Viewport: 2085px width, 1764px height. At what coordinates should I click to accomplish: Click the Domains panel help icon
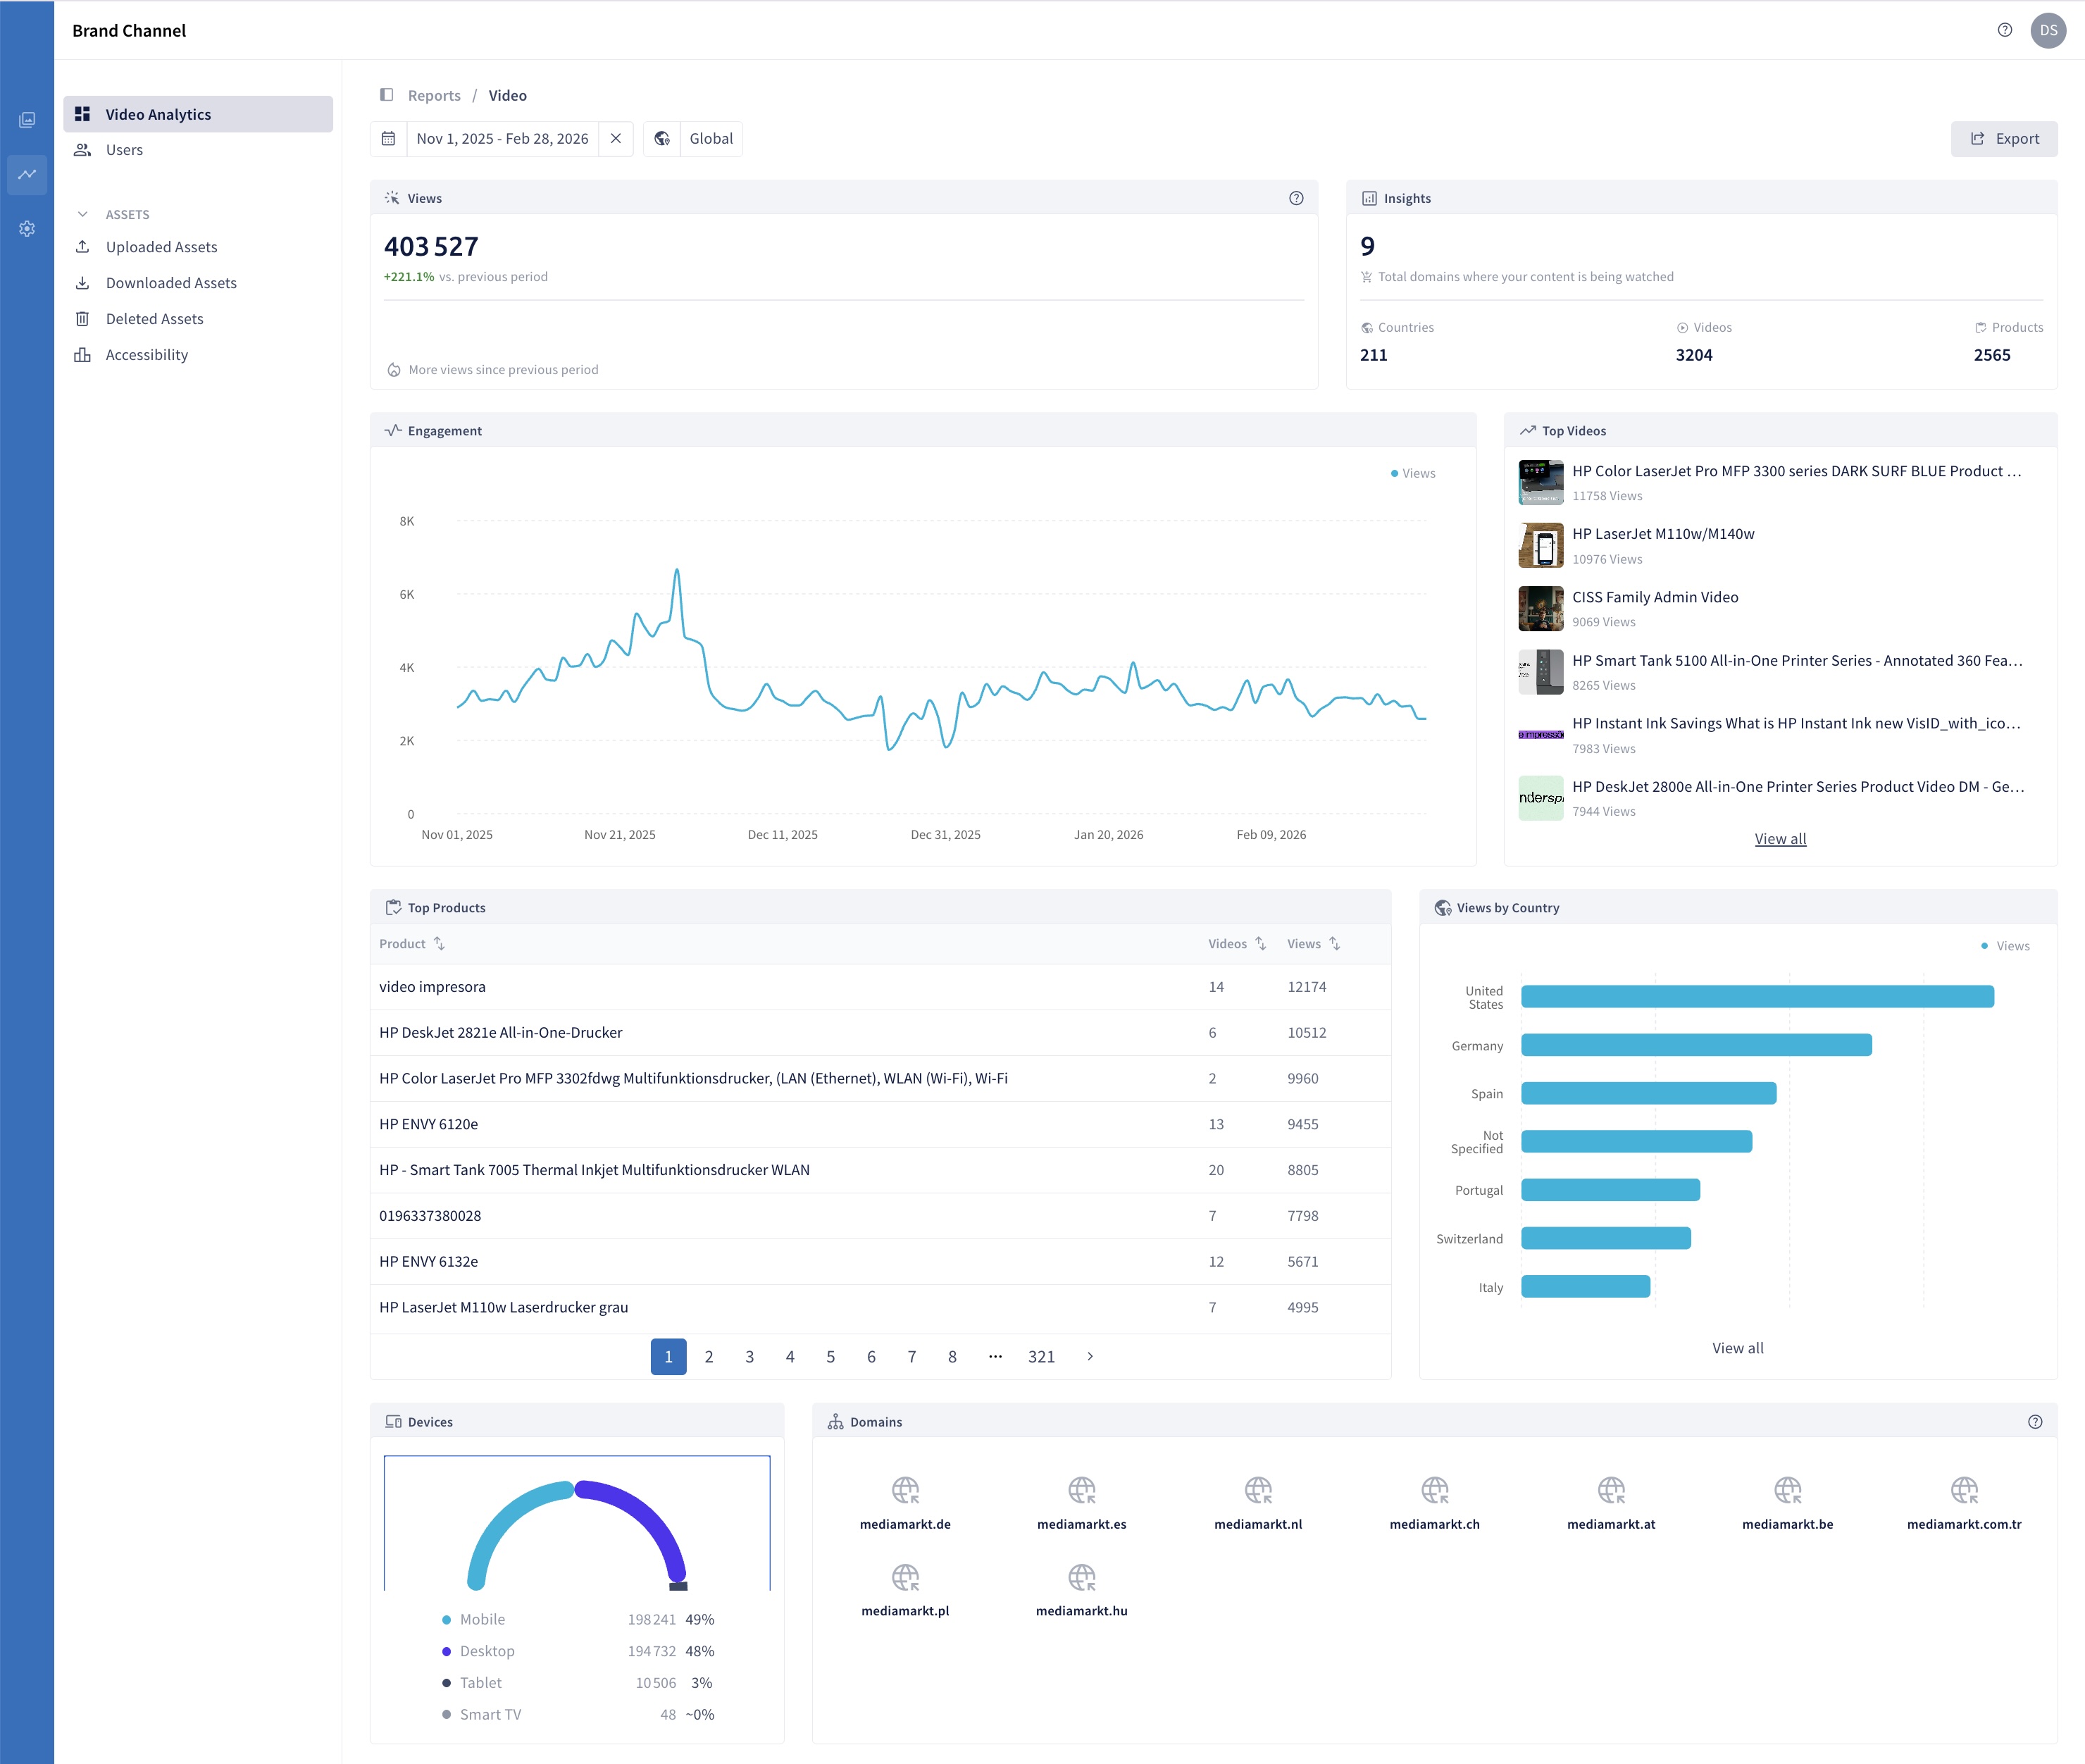pos(2035,1422)
